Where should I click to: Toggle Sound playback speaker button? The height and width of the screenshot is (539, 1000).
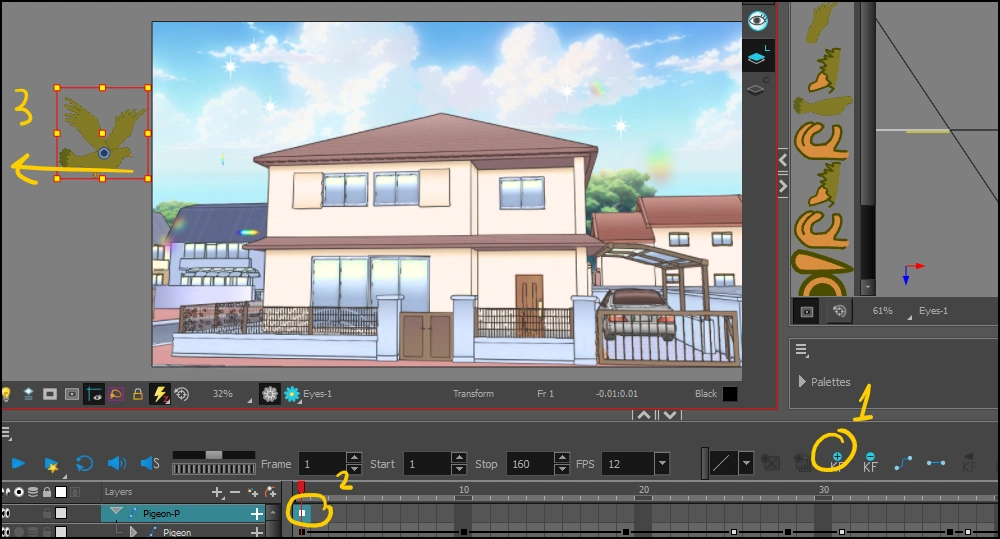point(117,463)
